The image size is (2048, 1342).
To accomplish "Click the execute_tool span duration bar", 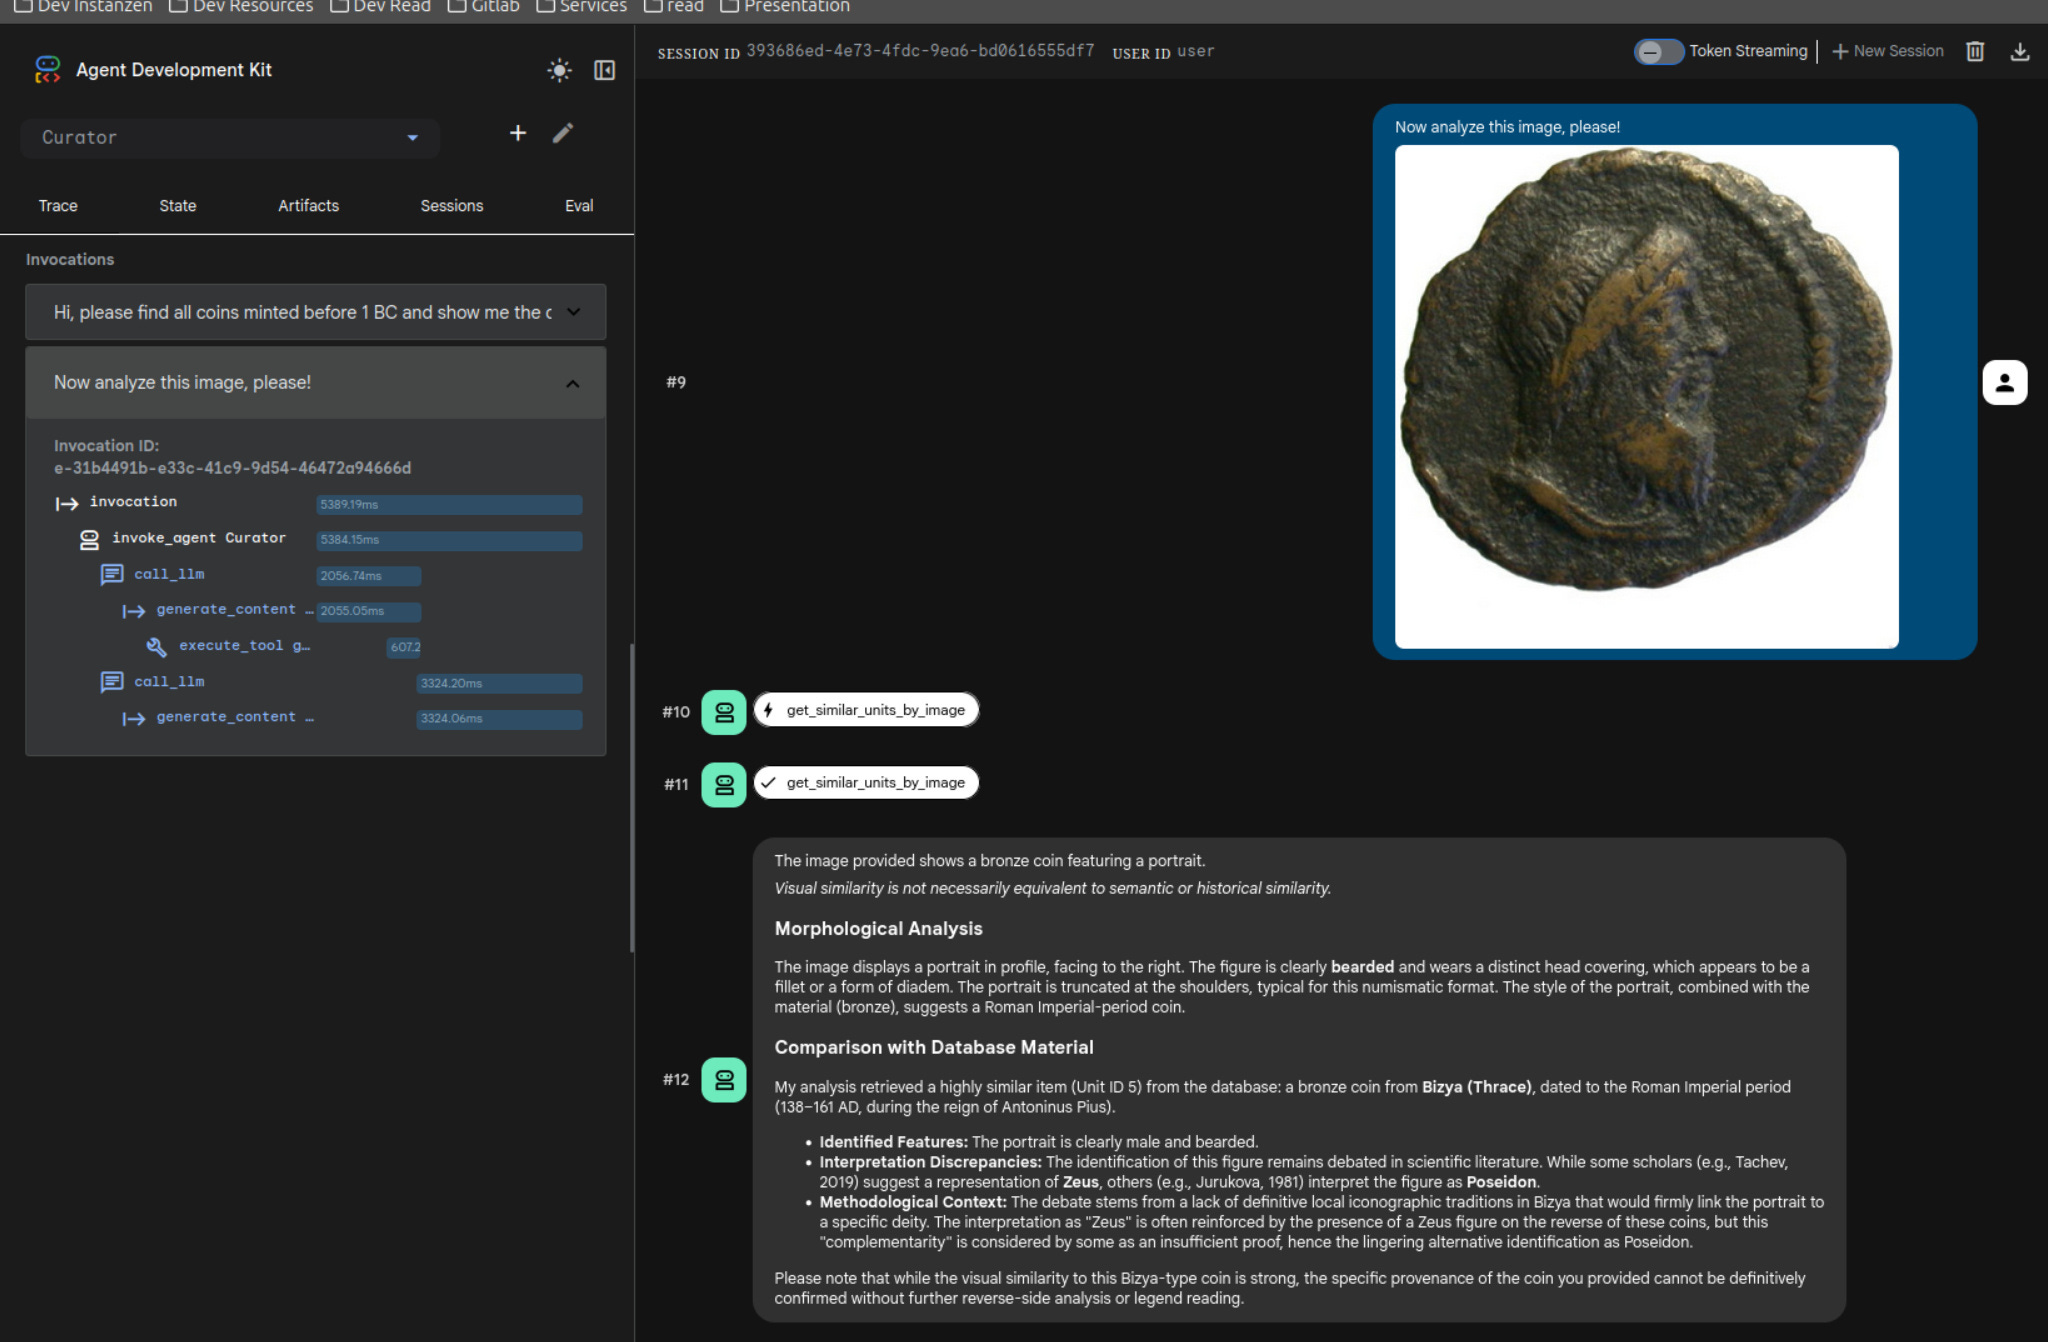I will [x=404, y=647].
